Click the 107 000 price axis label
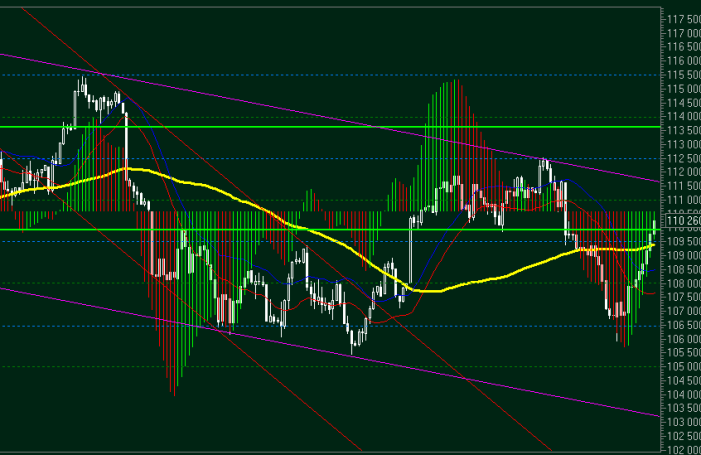 coord(684,311)
